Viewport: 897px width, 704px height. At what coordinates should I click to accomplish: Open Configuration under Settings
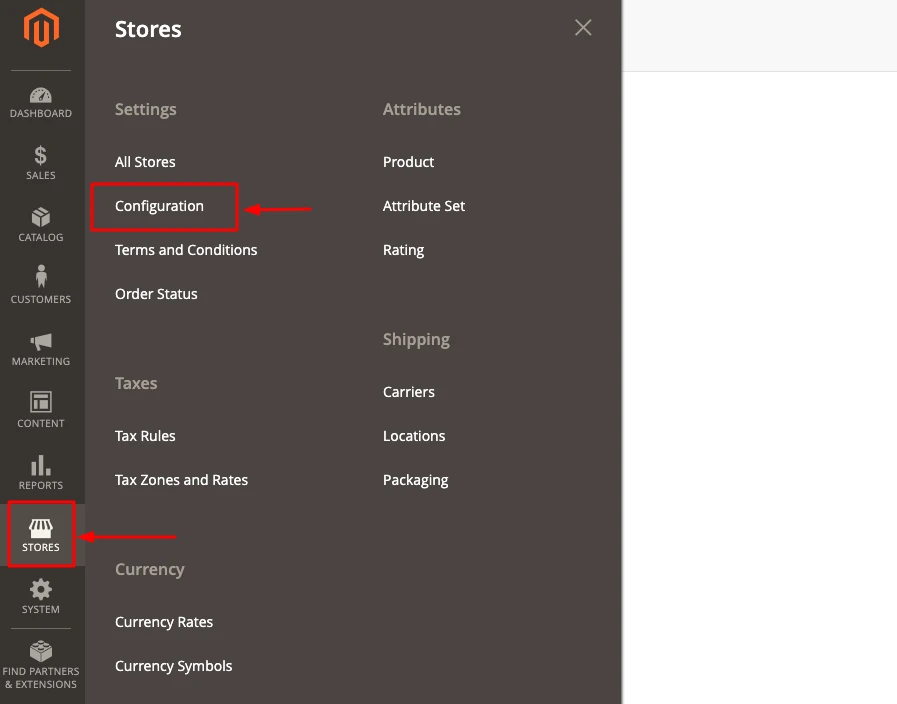click(159, 206)
